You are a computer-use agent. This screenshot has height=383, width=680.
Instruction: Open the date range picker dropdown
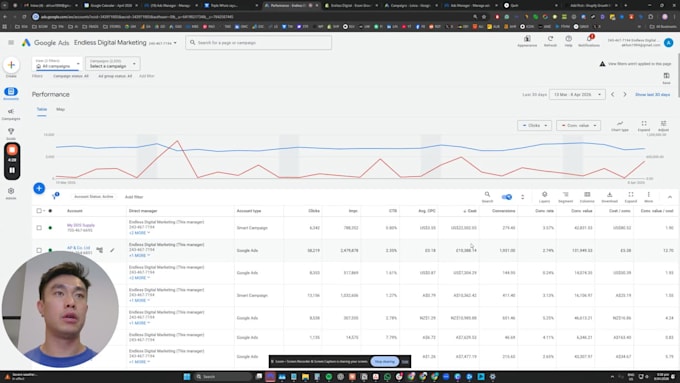(x=577, y=95)
